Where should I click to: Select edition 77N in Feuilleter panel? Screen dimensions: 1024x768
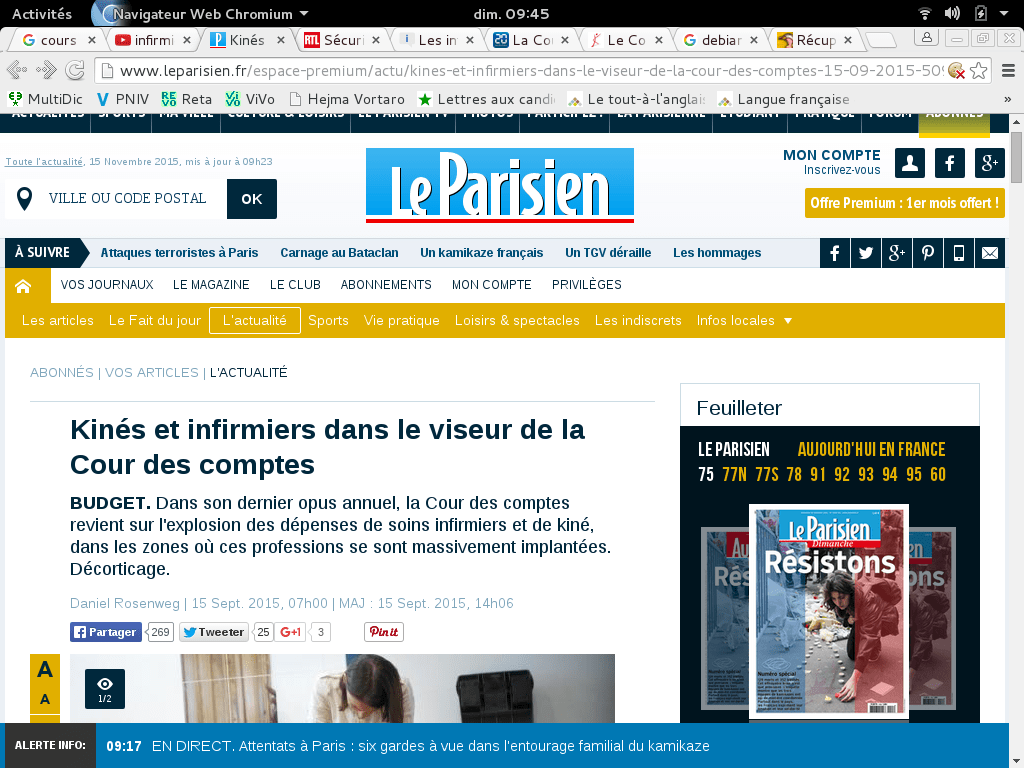point(735,475)
